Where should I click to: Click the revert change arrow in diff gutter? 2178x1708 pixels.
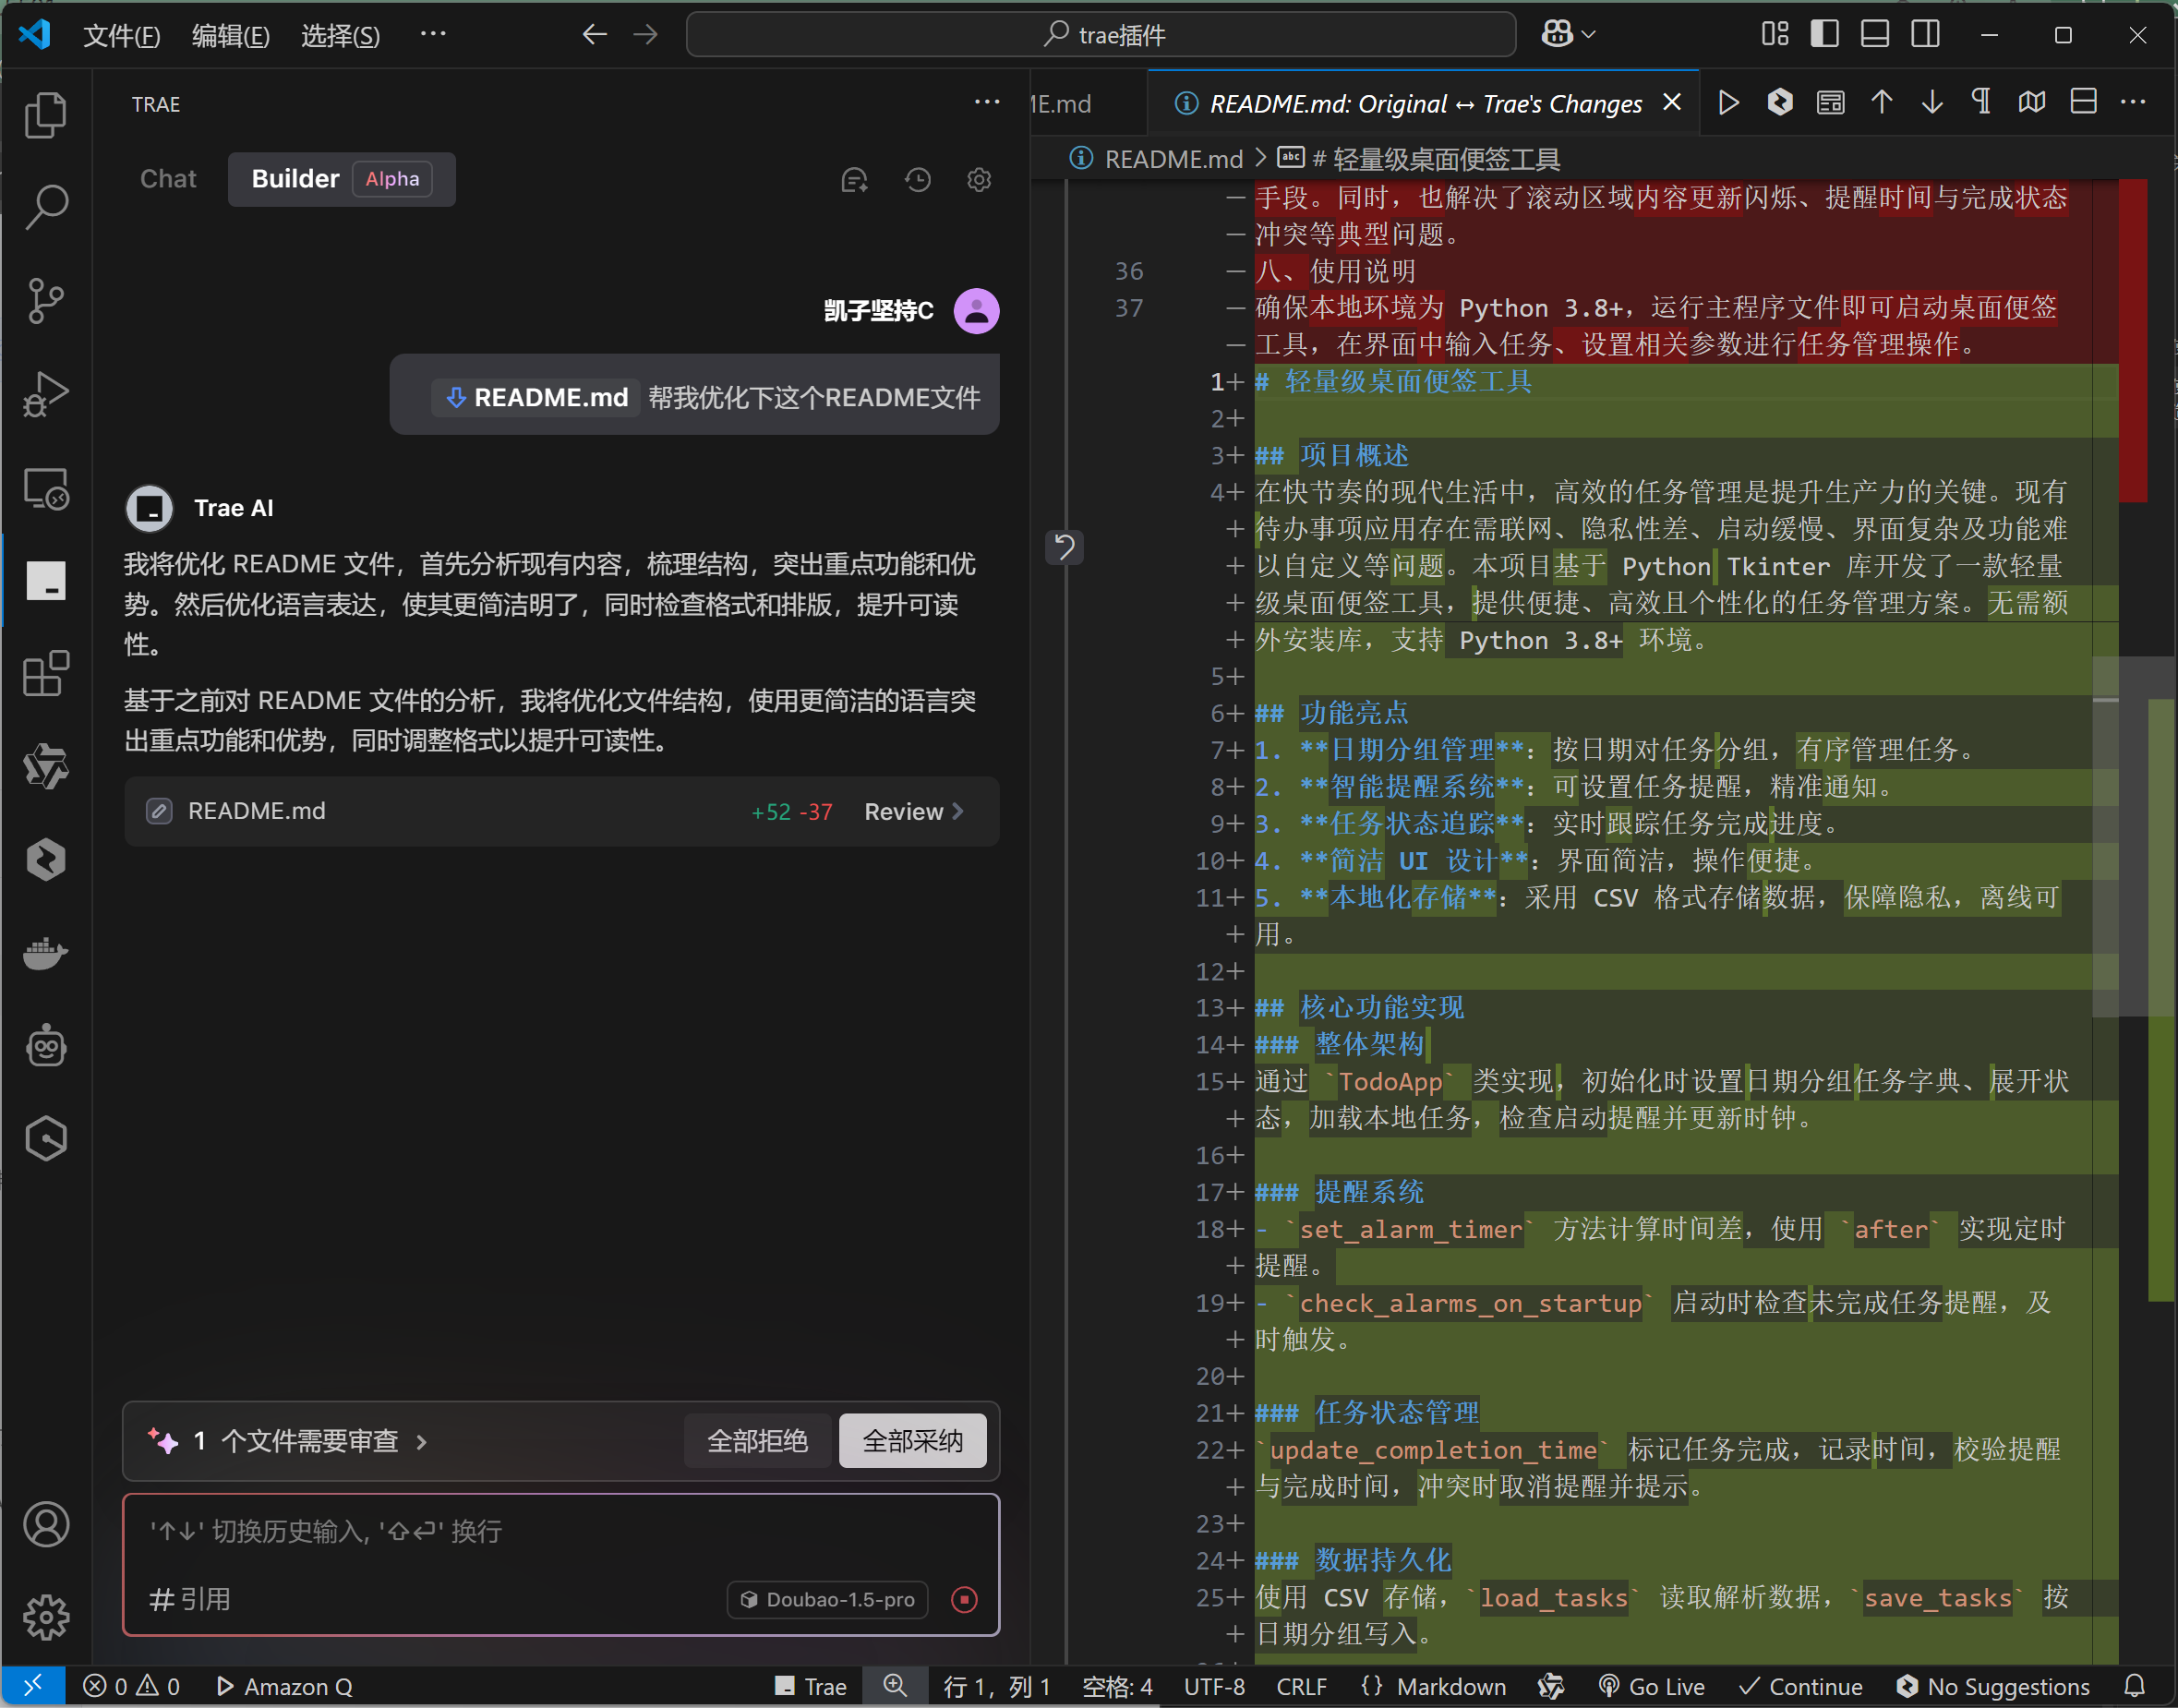click(x=1064, y=547)
